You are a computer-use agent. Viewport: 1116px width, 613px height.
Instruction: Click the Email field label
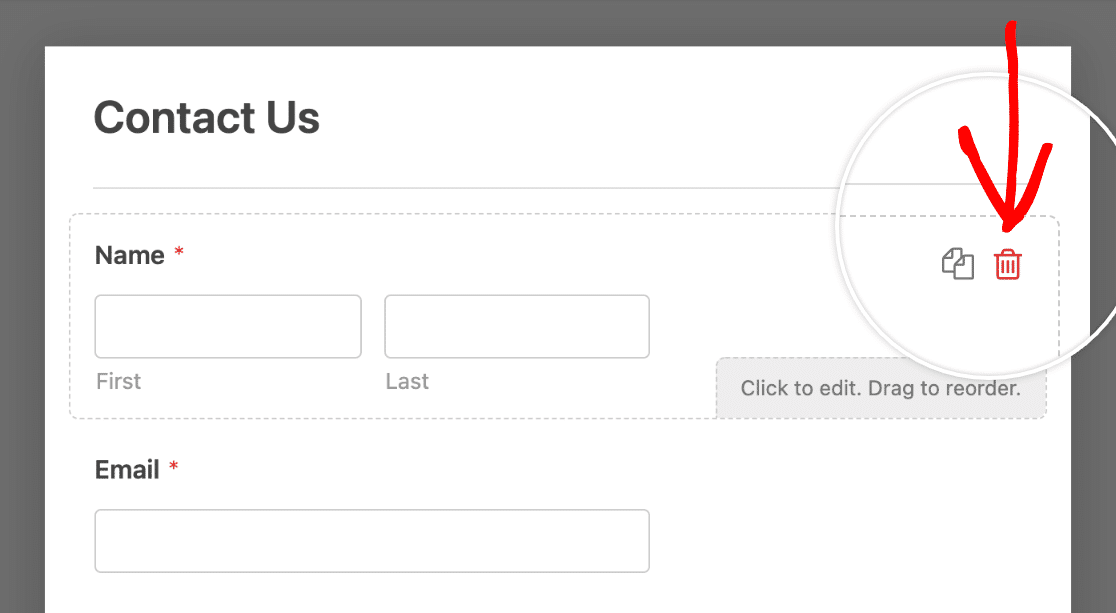(127, 470)
